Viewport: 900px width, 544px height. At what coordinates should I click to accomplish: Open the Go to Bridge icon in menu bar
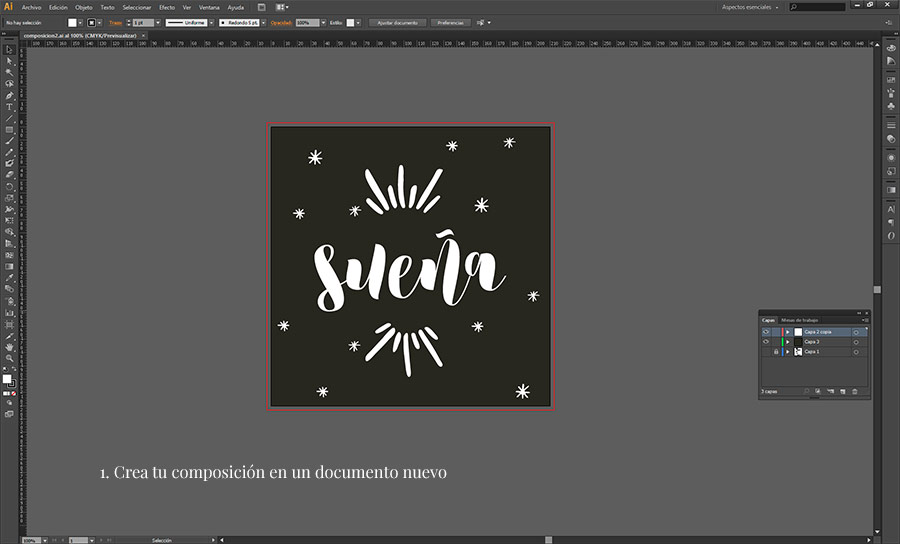[262, 7]
